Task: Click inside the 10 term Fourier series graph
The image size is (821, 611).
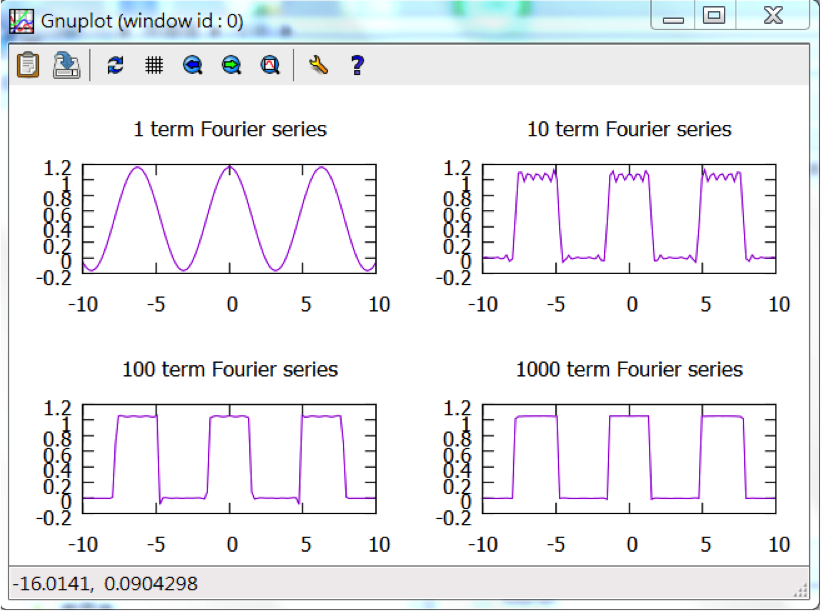Action: (629, 220)
